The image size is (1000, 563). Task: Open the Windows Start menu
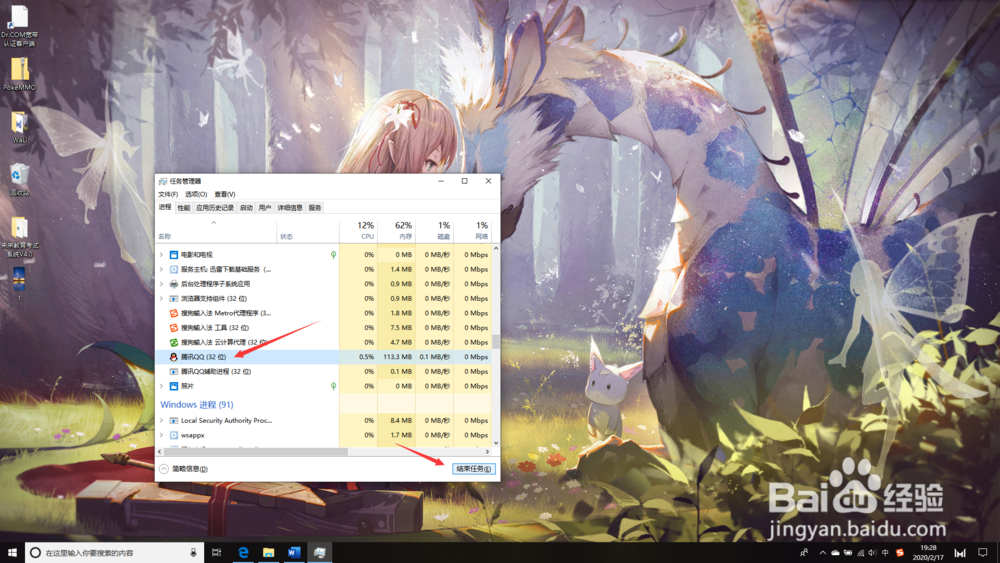[11, 553]
